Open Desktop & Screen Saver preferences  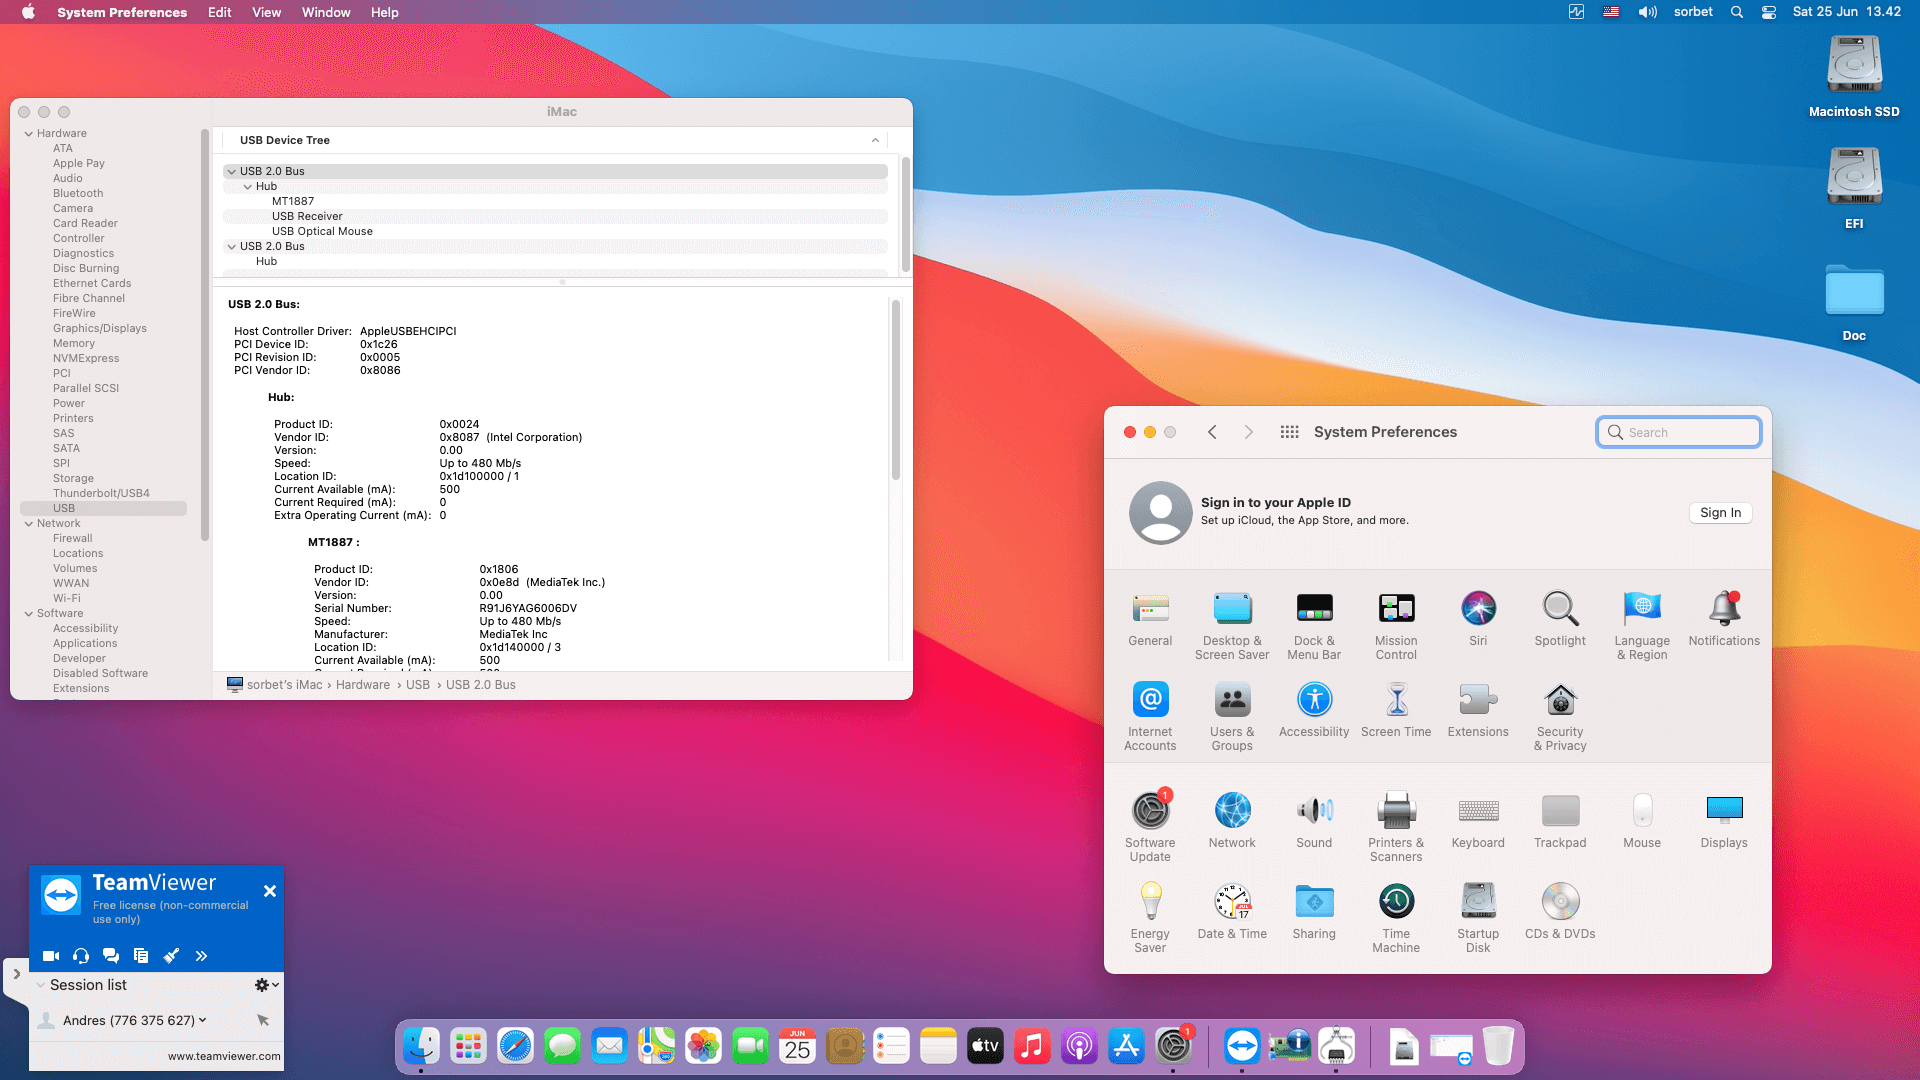pyautogui.click(x=1232, y=626)
